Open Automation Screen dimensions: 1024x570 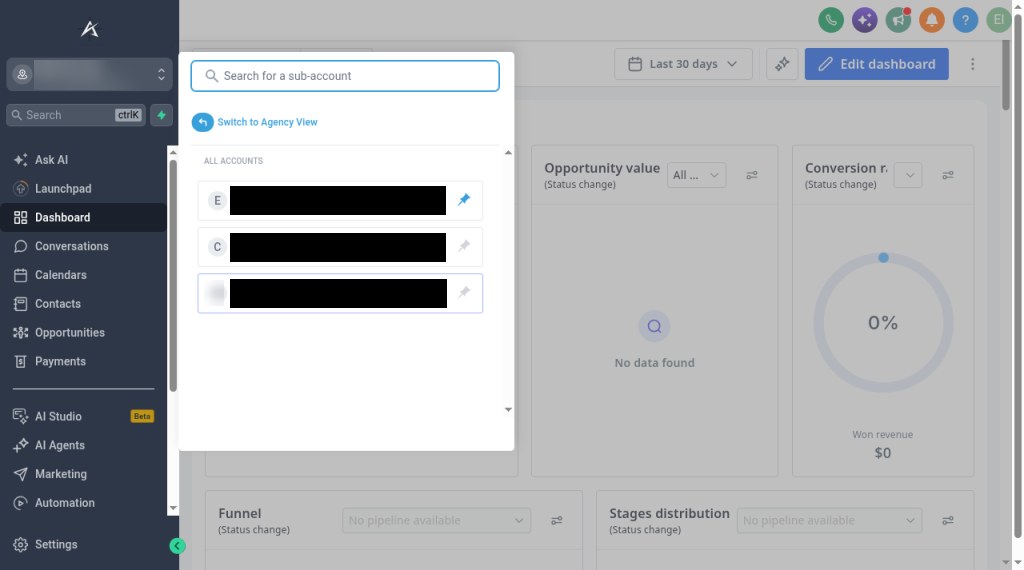coord(83,503)
